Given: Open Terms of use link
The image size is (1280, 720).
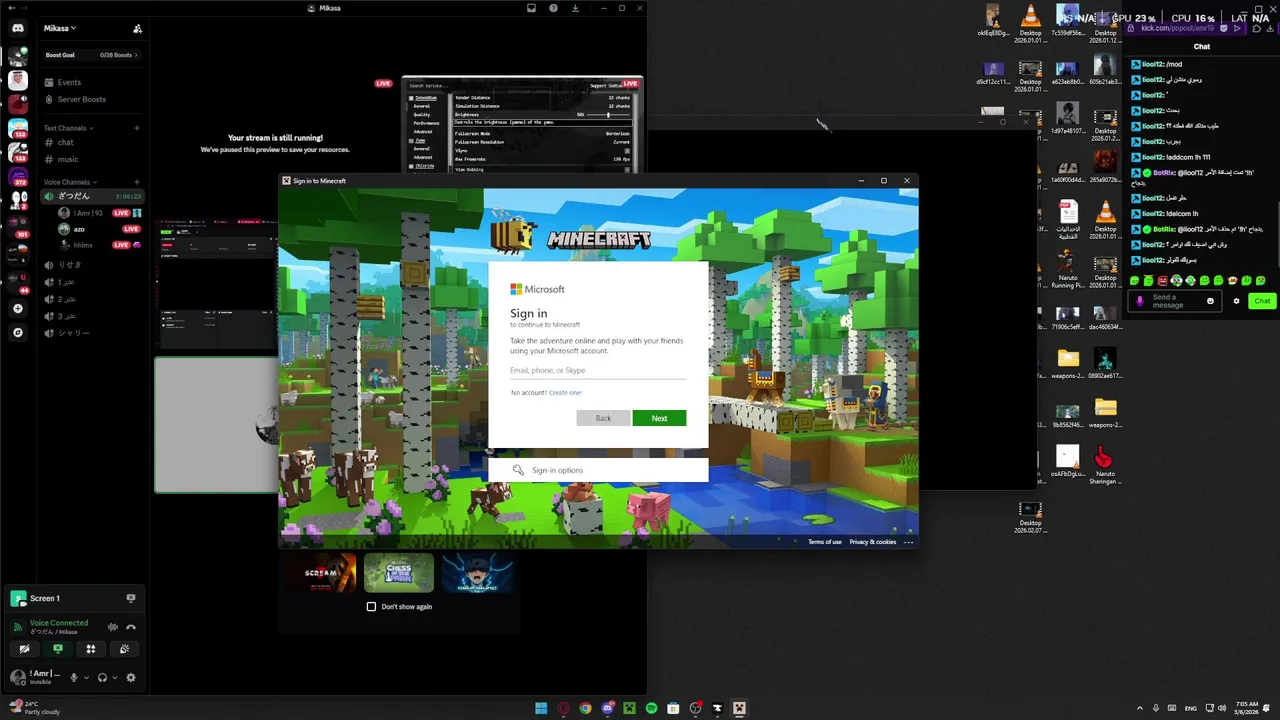Looking at the screenshot, I should pos(825,542).
